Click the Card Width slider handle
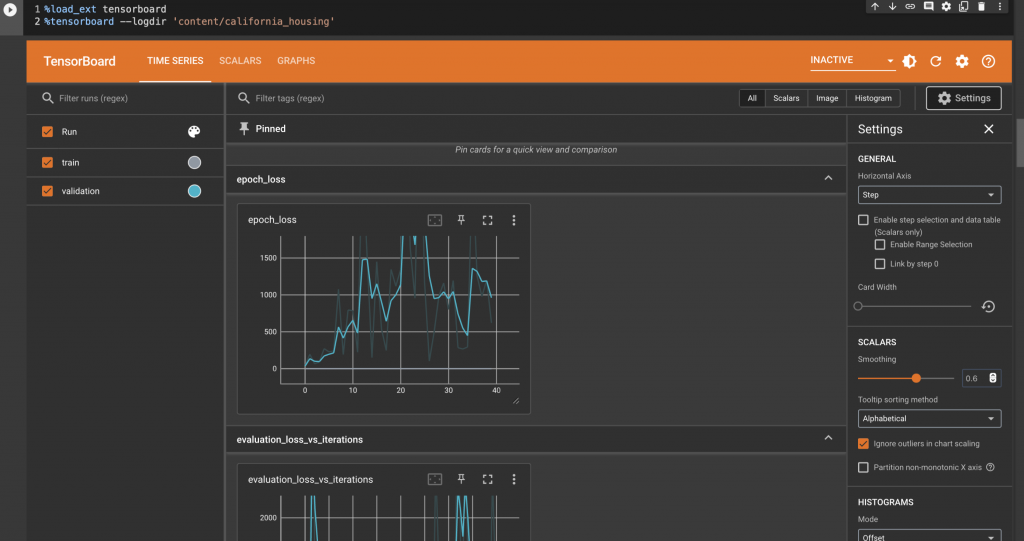 (858, 306)
